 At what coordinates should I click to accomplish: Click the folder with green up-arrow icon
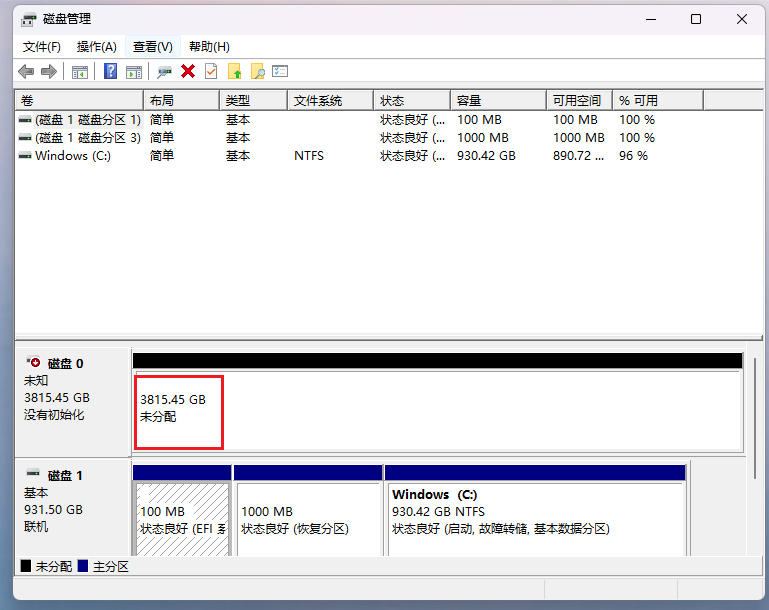click(235, 72)
